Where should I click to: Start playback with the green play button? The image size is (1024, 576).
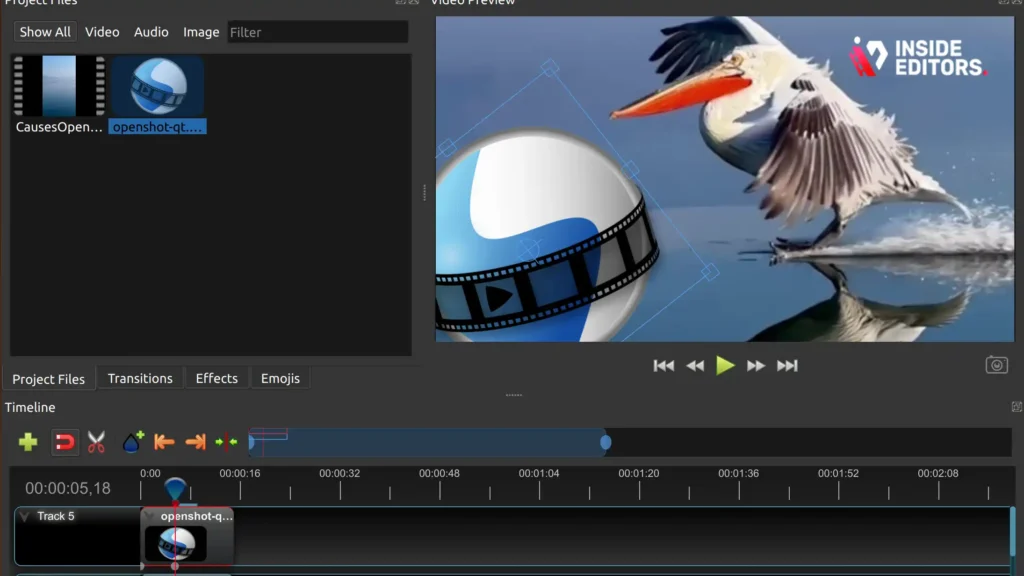click(x=725, y=366)
